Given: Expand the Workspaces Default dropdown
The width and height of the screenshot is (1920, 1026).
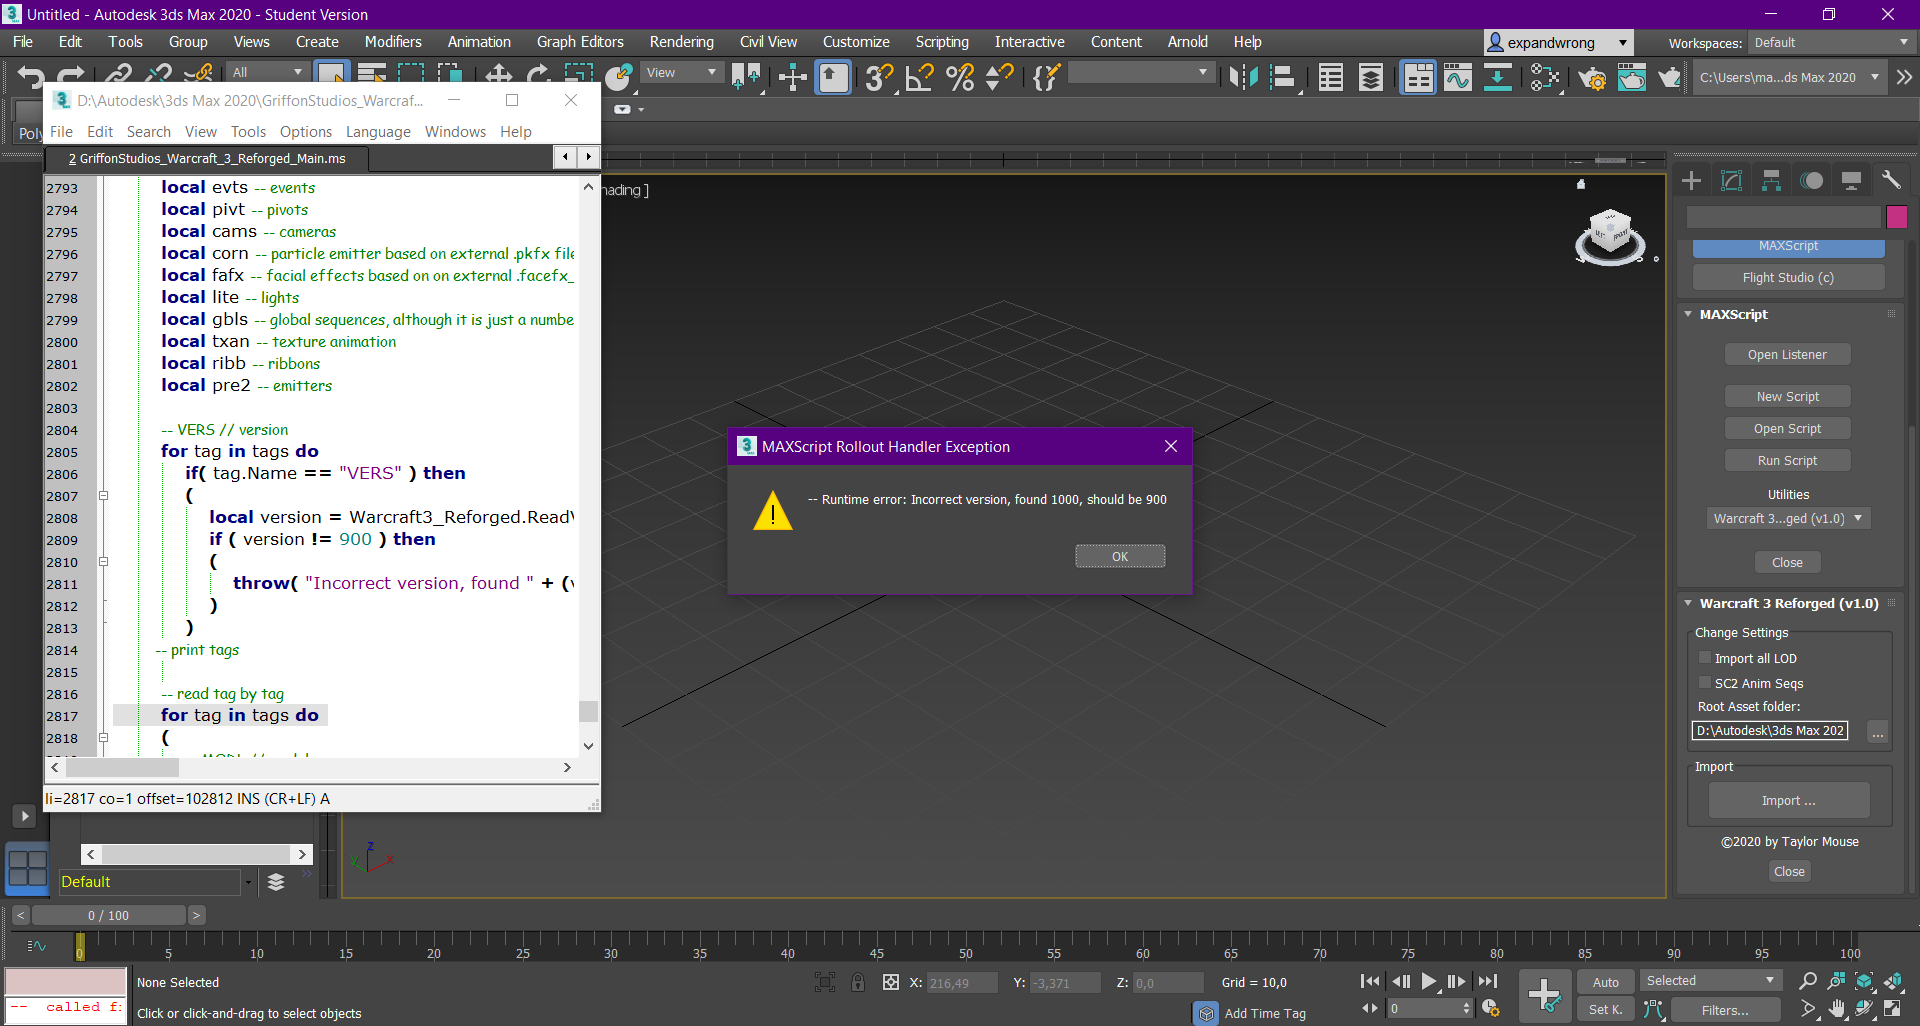Looking at the screenshot, I should click(1830, 43).
